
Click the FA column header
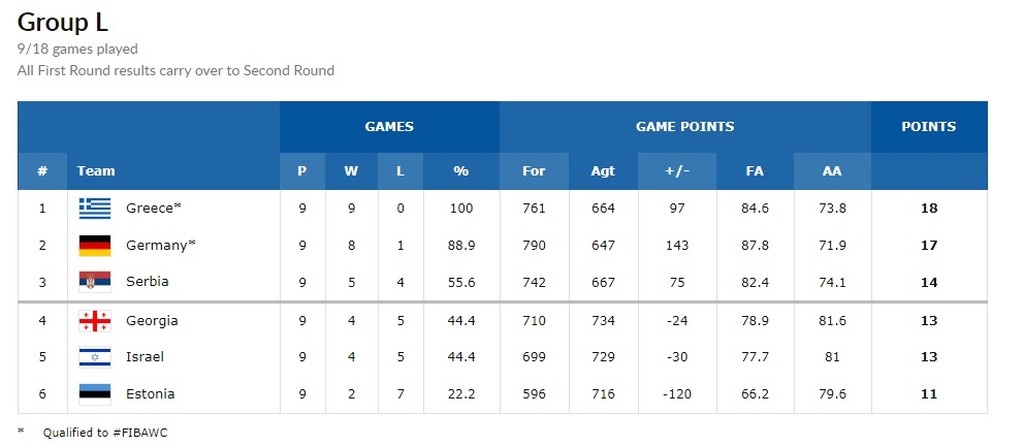755,171
